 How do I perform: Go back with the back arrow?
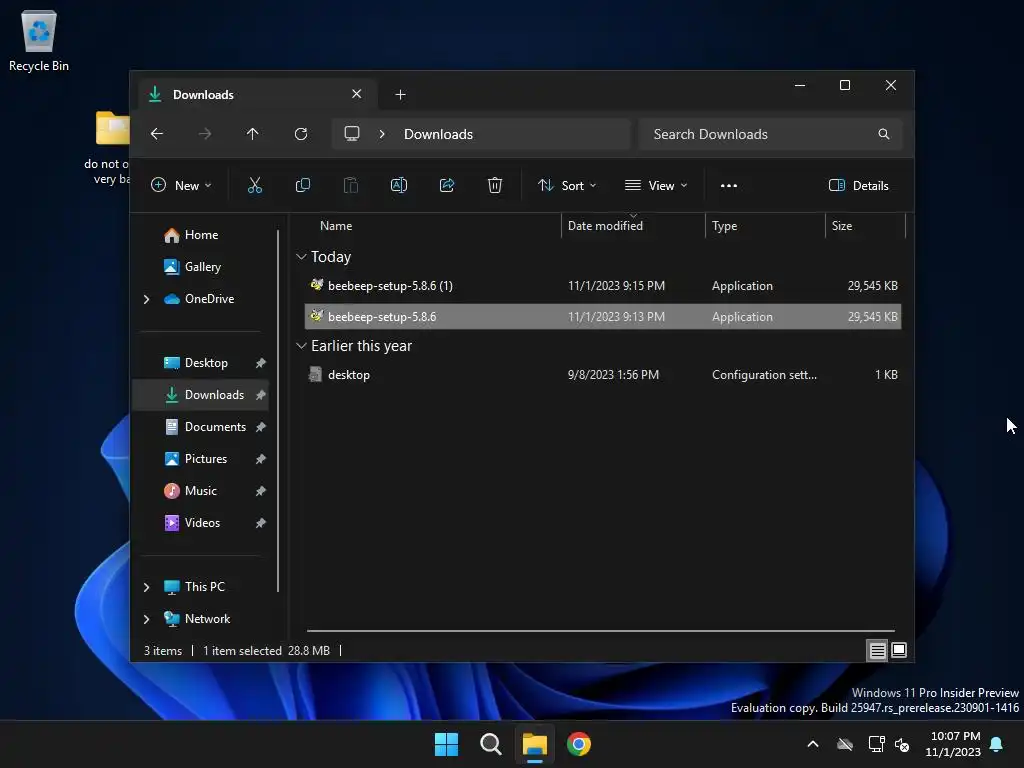pos(157,134)
